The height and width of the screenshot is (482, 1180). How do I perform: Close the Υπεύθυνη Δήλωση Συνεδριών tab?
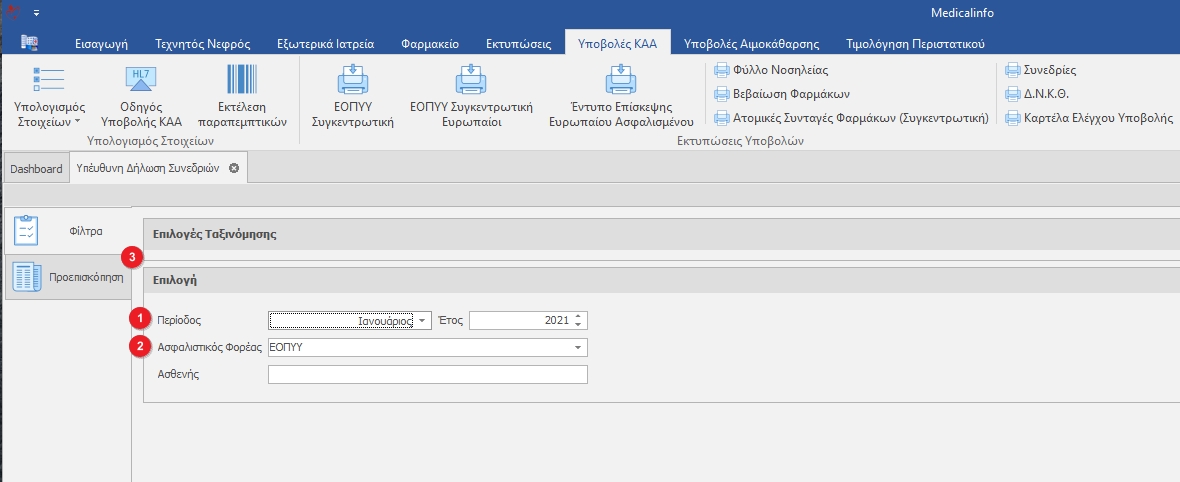point(234,169)
